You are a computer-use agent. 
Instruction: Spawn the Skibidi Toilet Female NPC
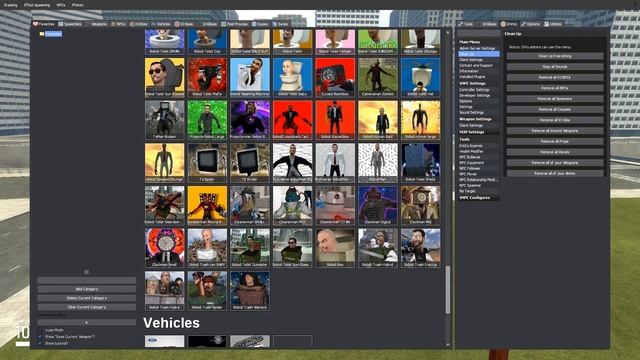(x=335, y=42)
